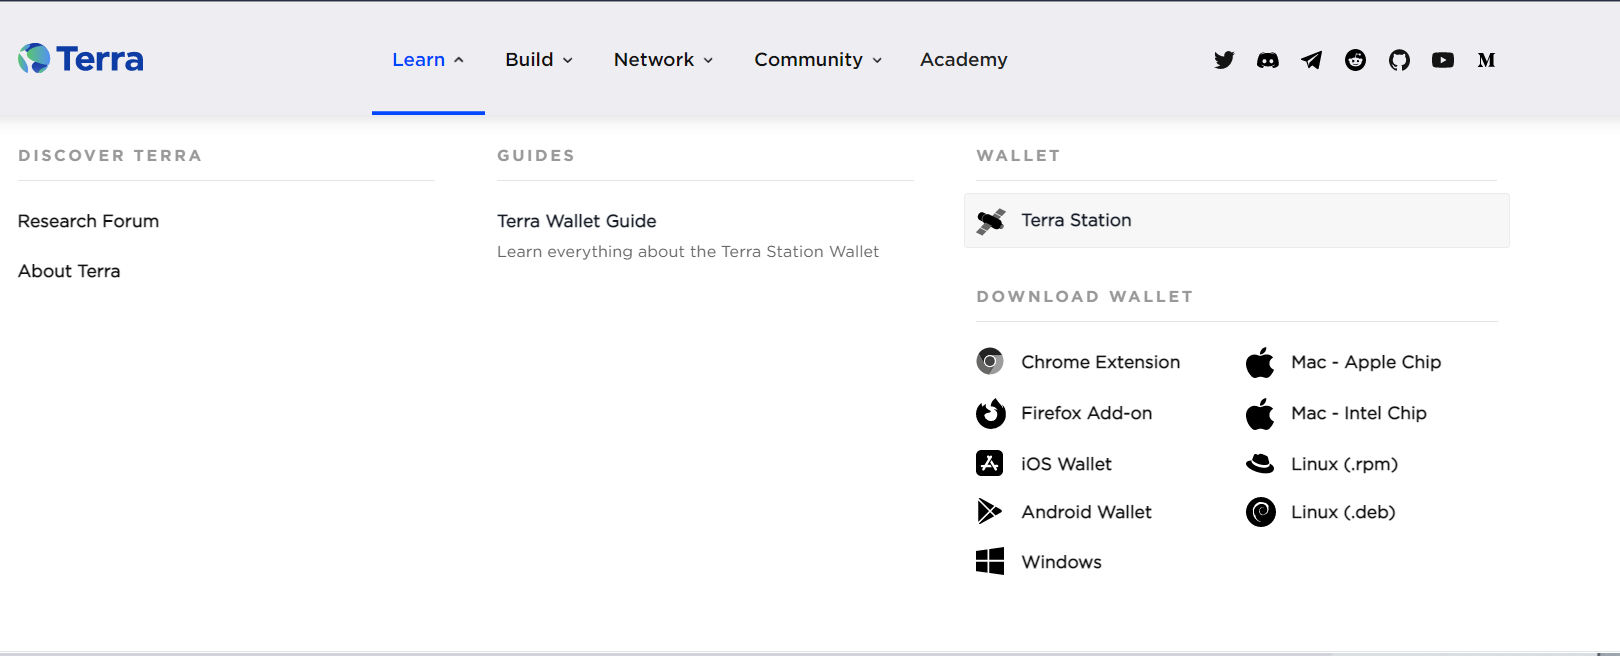Viewport: 1620px width, 656px height.
Task: Click the Terra logo
Action: pyautogui.click(x=81, y=59)
